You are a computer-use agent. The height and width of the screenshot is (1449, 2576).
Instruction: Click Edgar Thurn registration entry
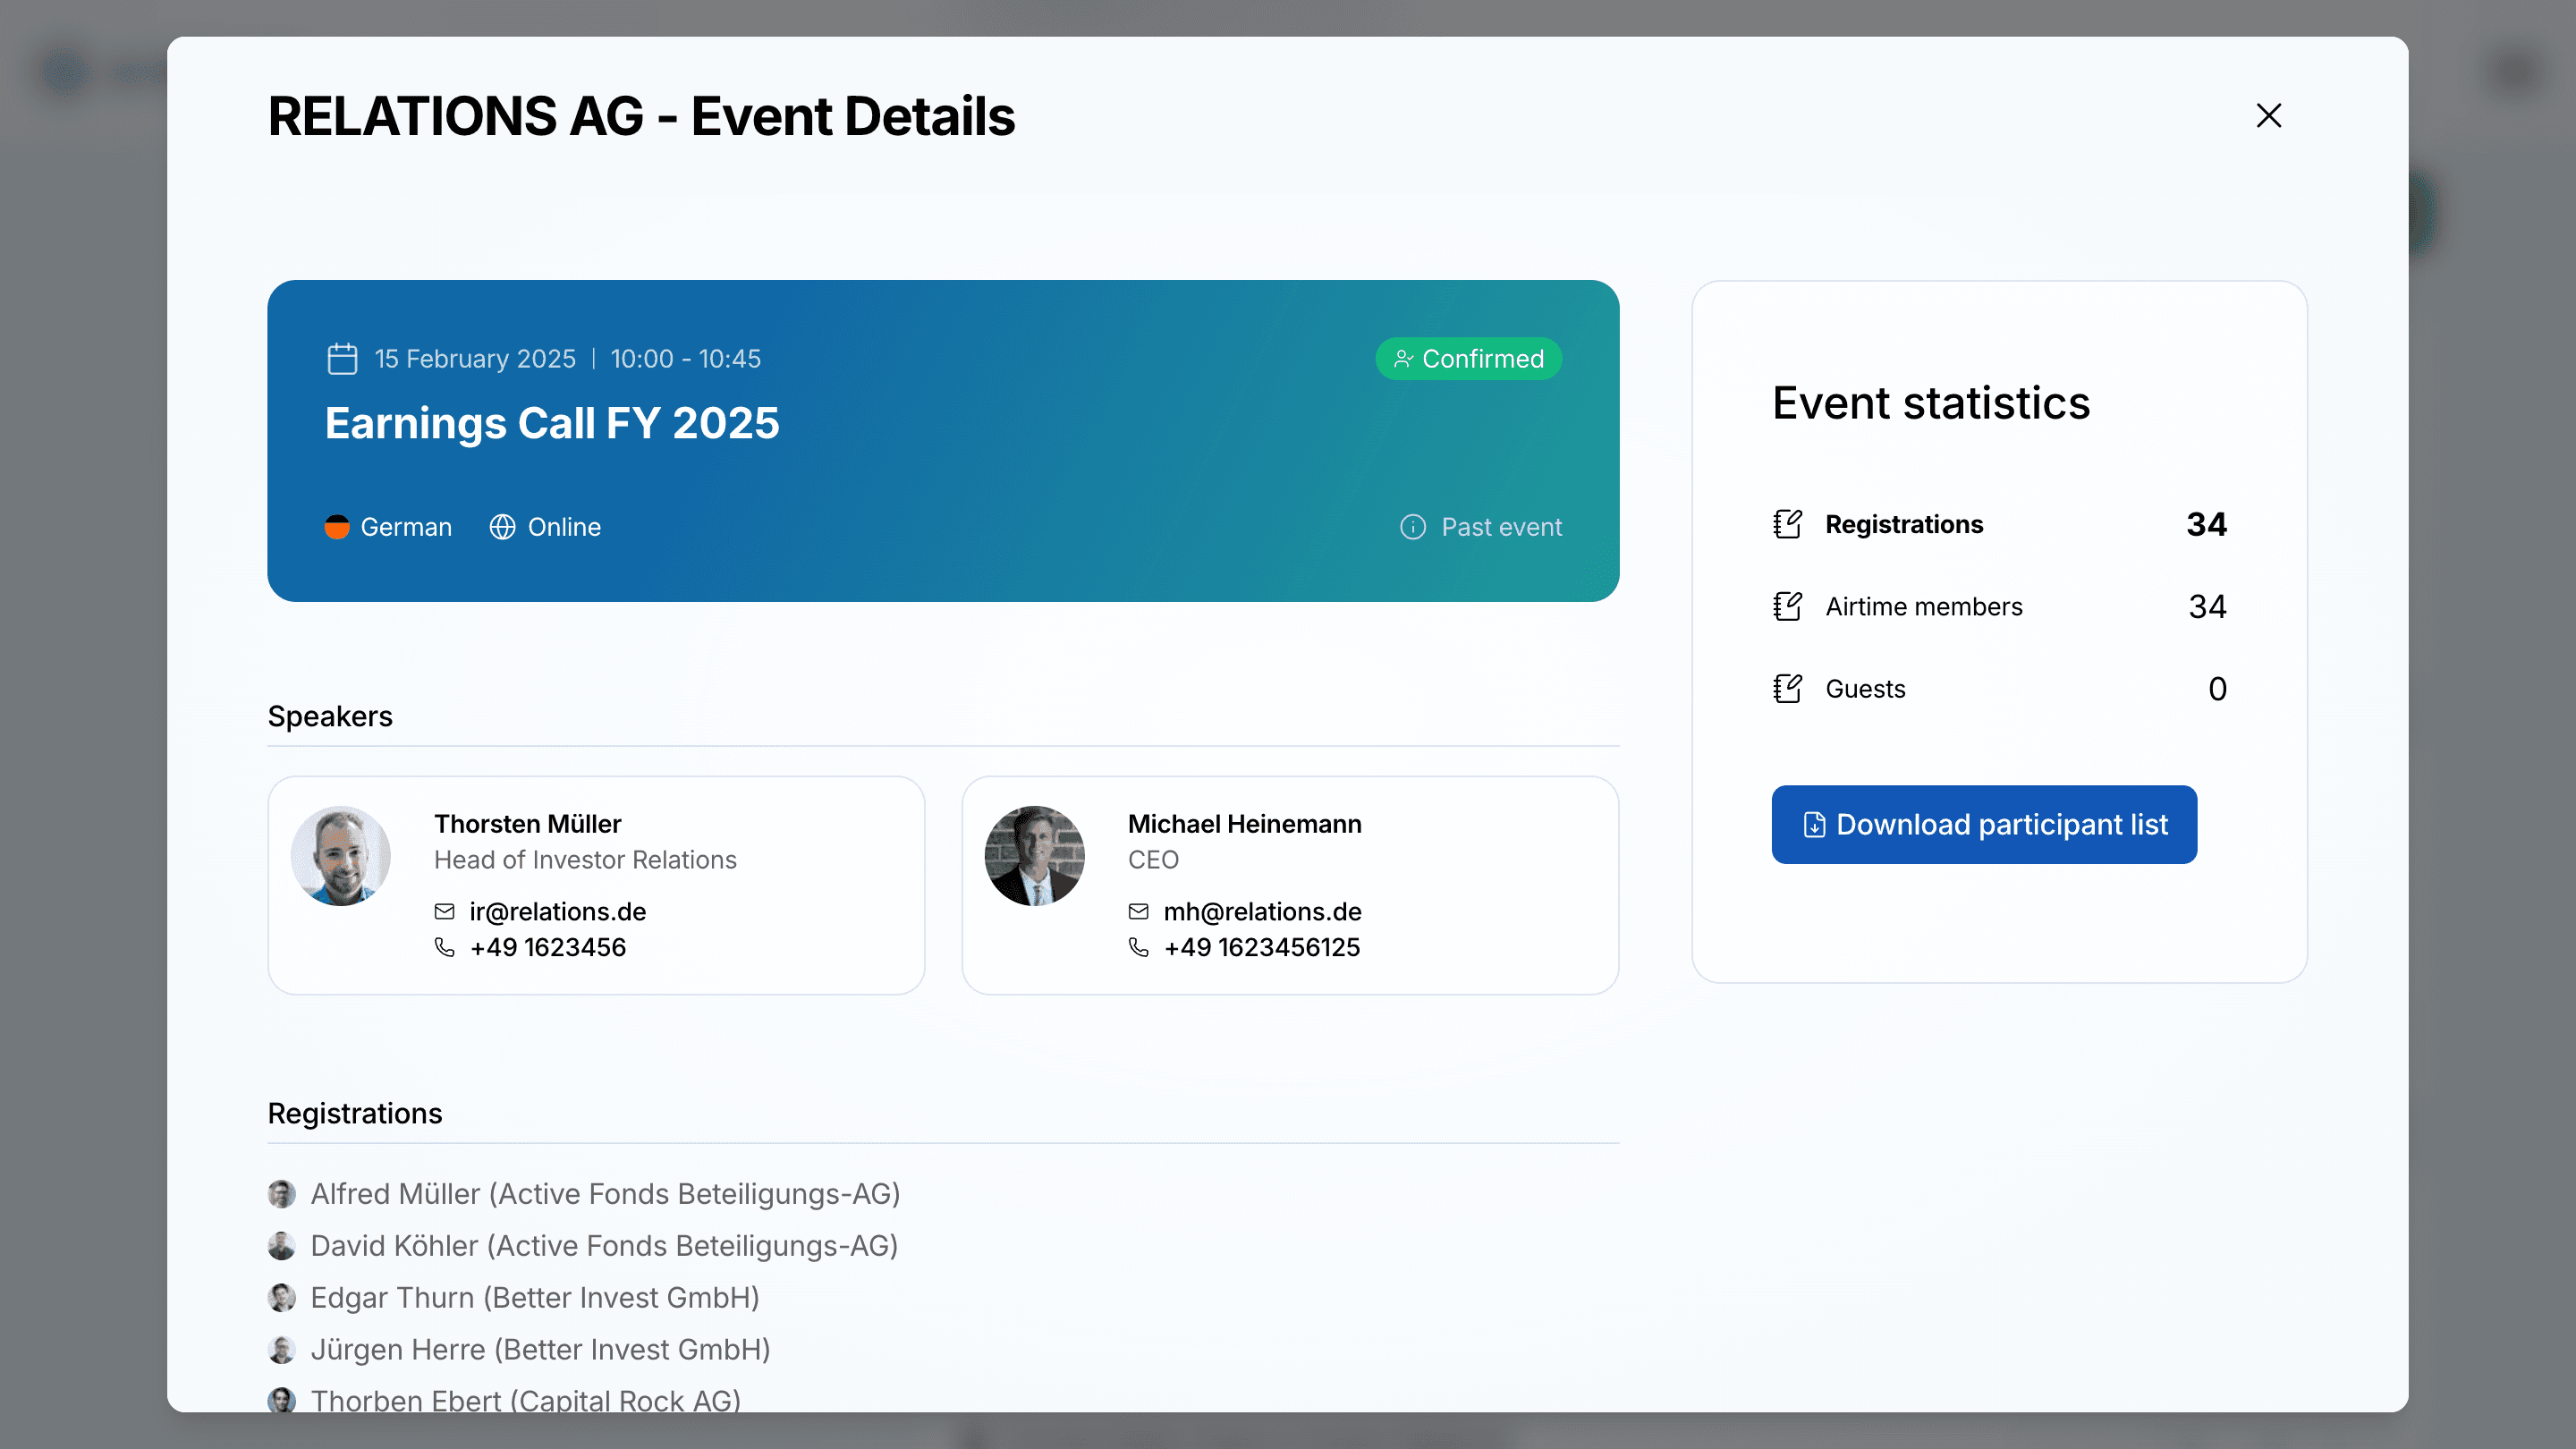coord(534,1297)
